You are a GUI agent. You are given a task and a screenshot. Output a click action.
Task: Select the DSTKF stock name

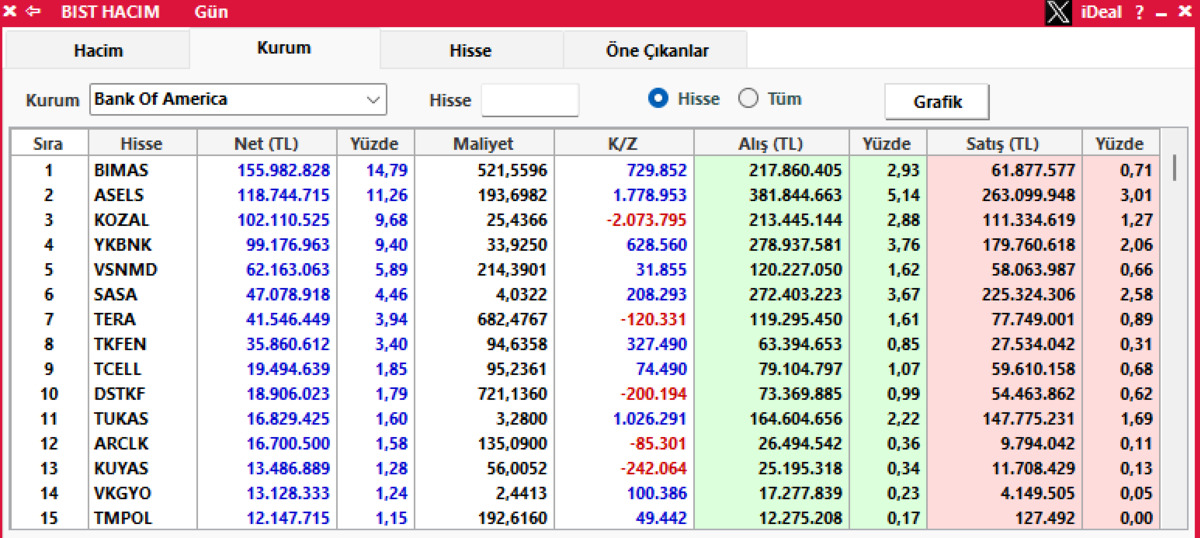point(121,394)
